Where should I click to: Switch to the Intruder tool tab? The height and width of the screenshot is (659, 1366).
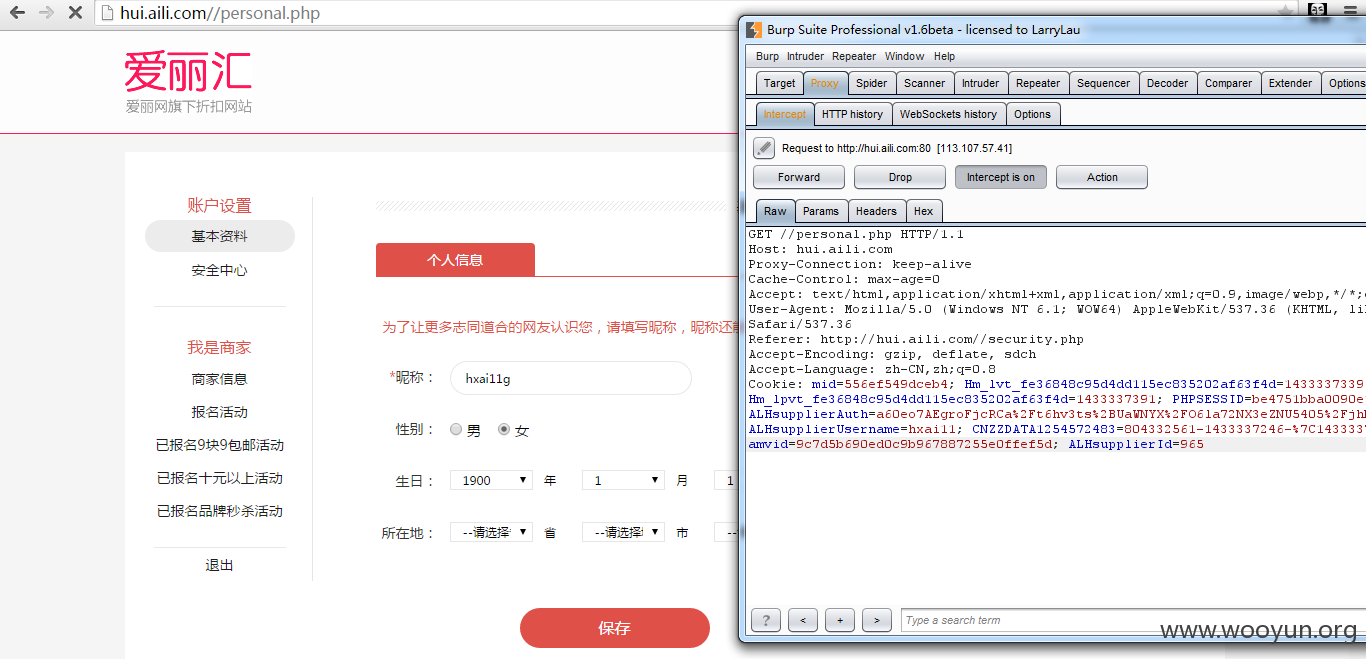coord(980,83)
